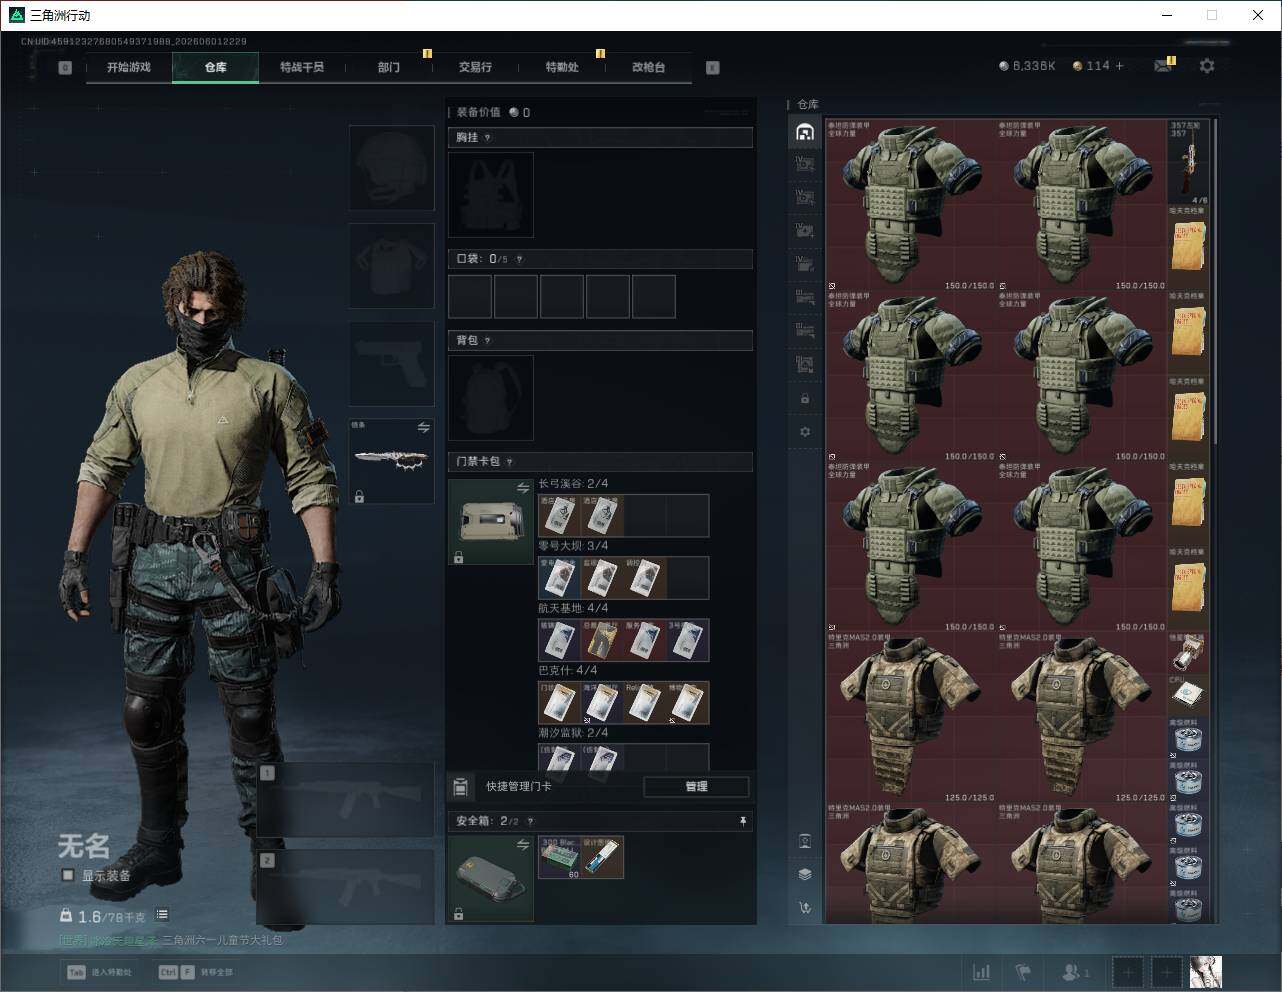Viewport: 1282px width, 992px height.
Task: Toggle the 显示装备 checkbox
Action: pyautogui.click(x=68, y=875)
